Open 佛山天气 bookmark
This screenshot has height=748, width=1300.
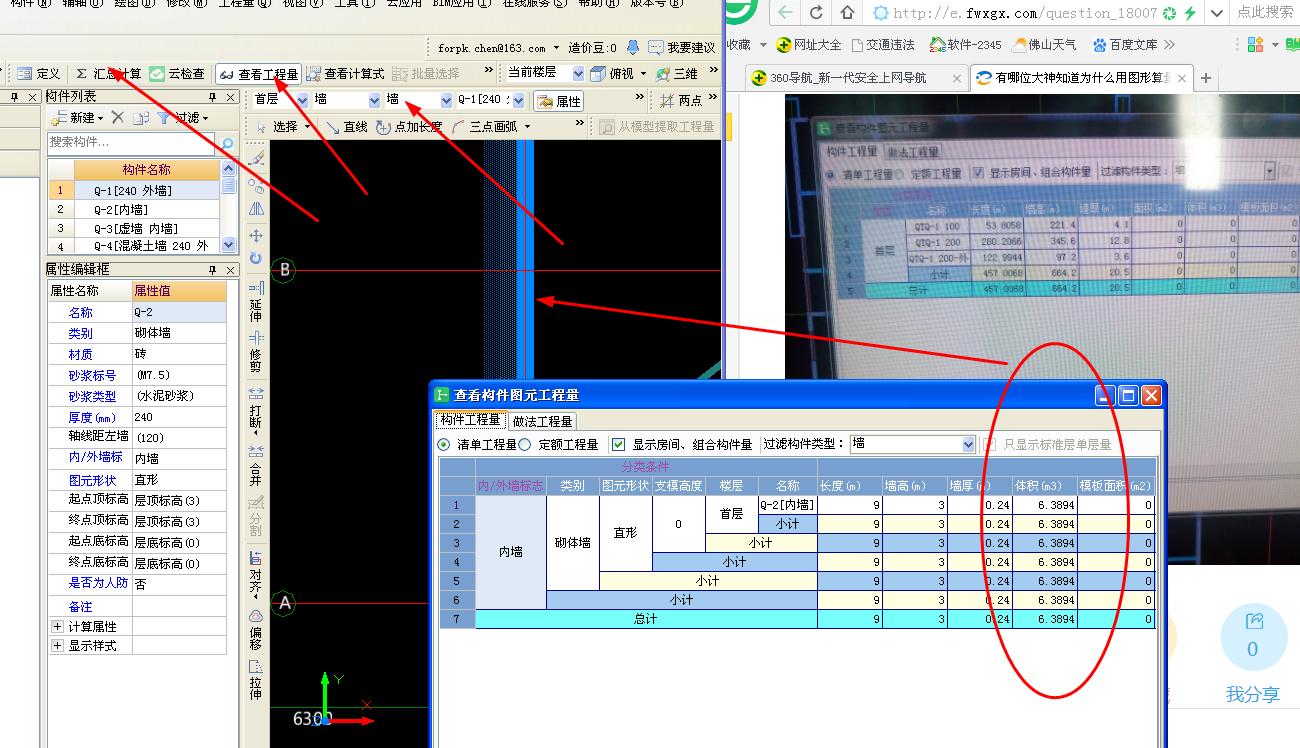1044,45
